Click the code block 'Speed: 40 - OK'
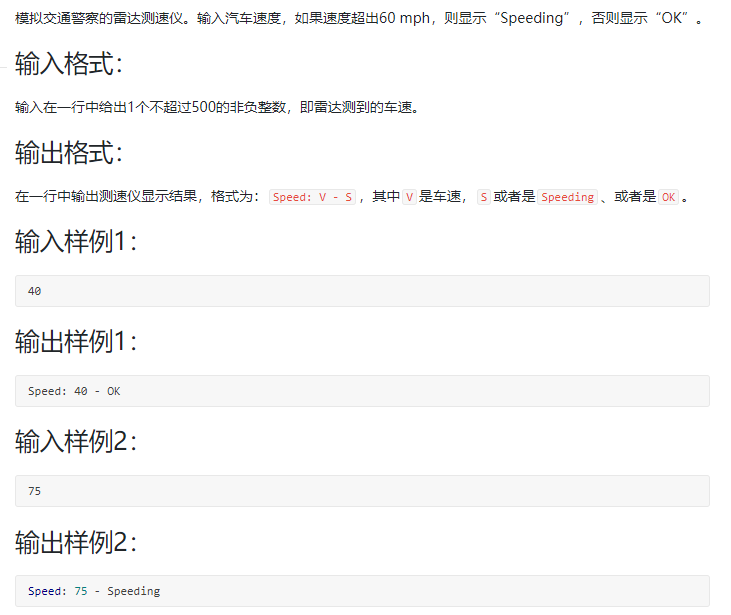 [362, 391]
